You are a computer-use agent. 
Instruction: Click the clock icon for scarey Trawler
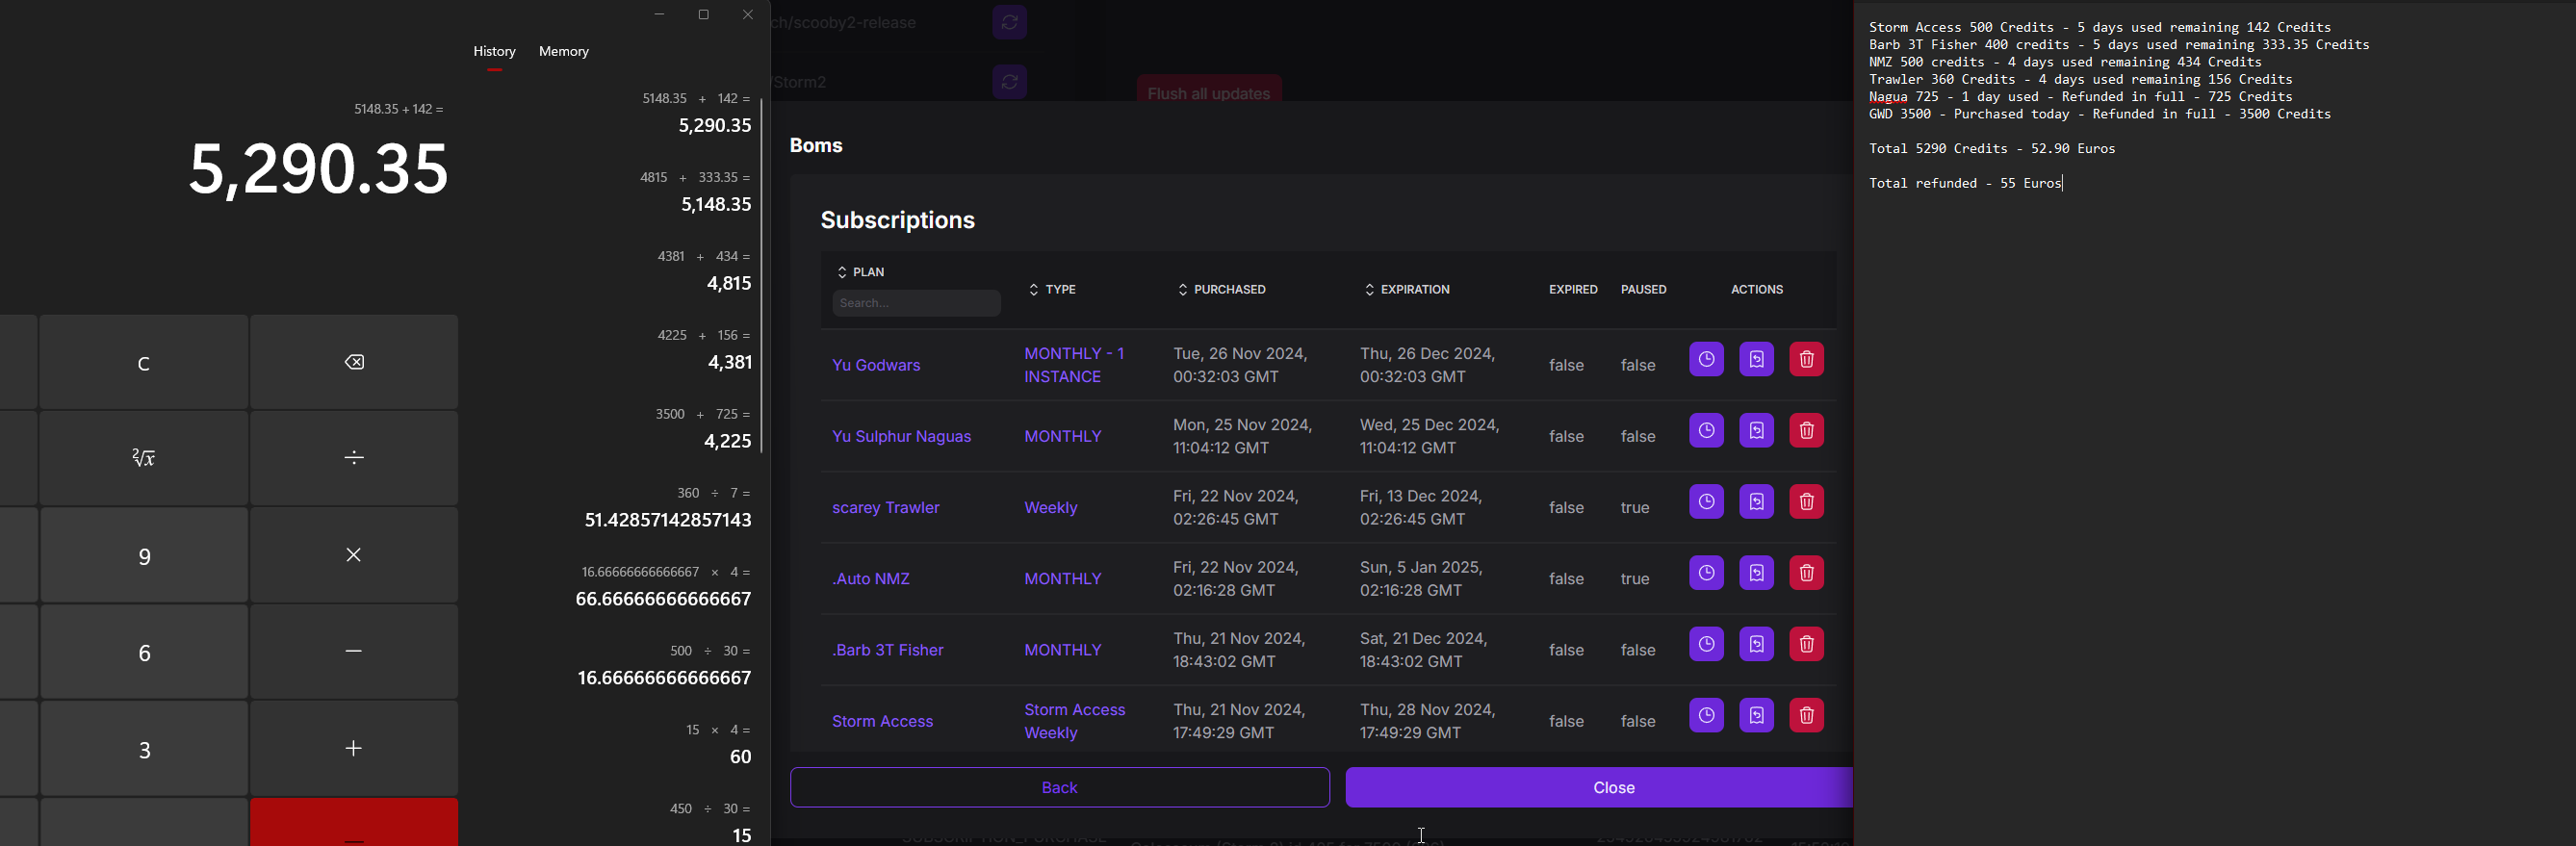[1706, 502]
